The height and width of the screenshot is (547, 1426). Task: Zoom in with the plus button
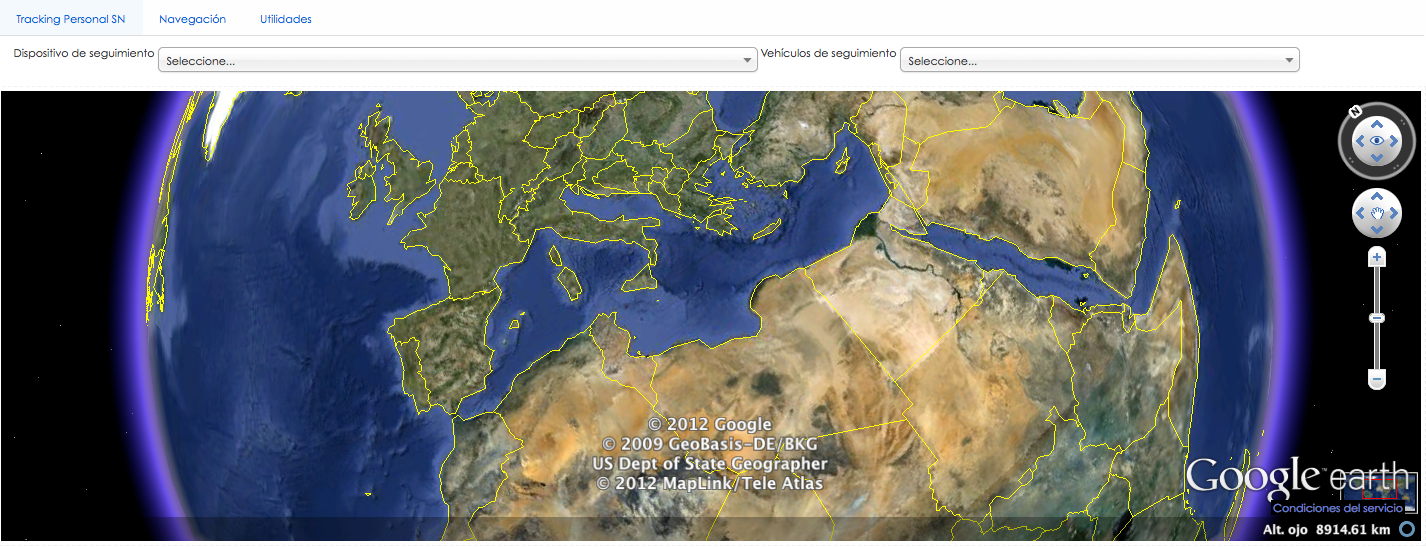(x=1377, y=257)
